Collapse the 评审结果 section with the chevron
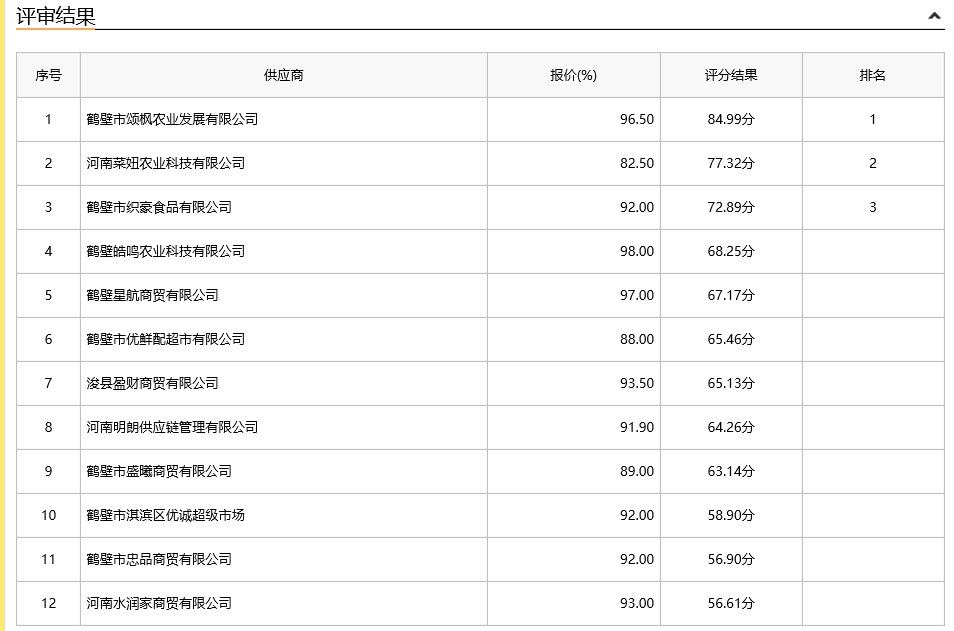 click(x=934, y=16)
